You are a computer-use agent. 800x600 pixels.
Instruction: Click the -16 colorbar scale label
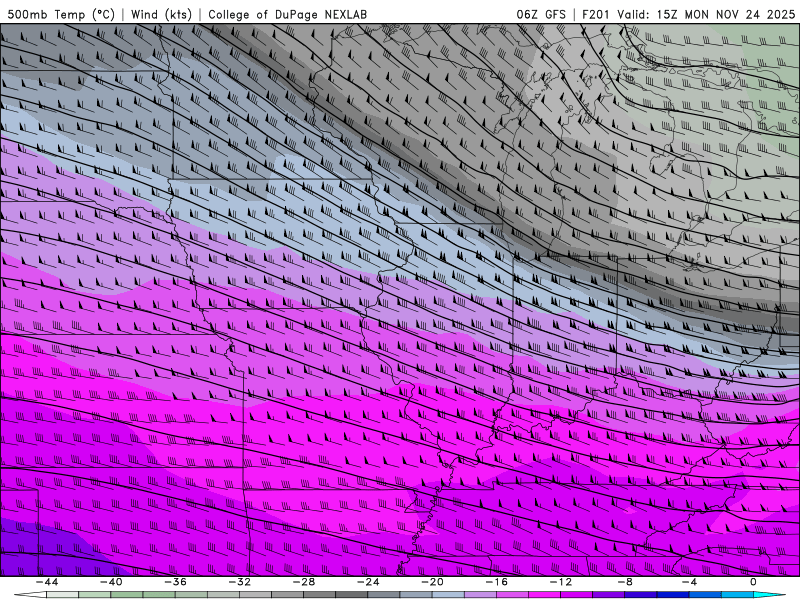[496, 582]
